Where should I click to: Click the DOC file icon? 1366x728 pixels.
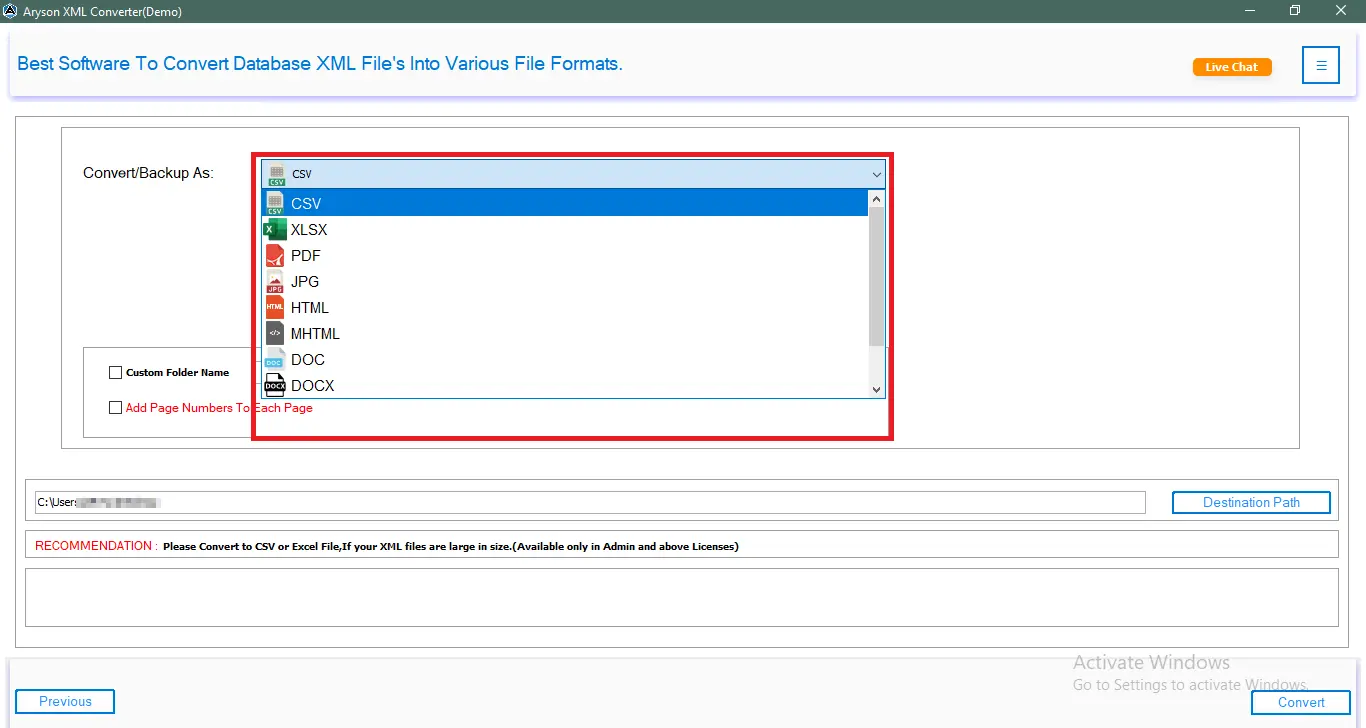(275, 359)
